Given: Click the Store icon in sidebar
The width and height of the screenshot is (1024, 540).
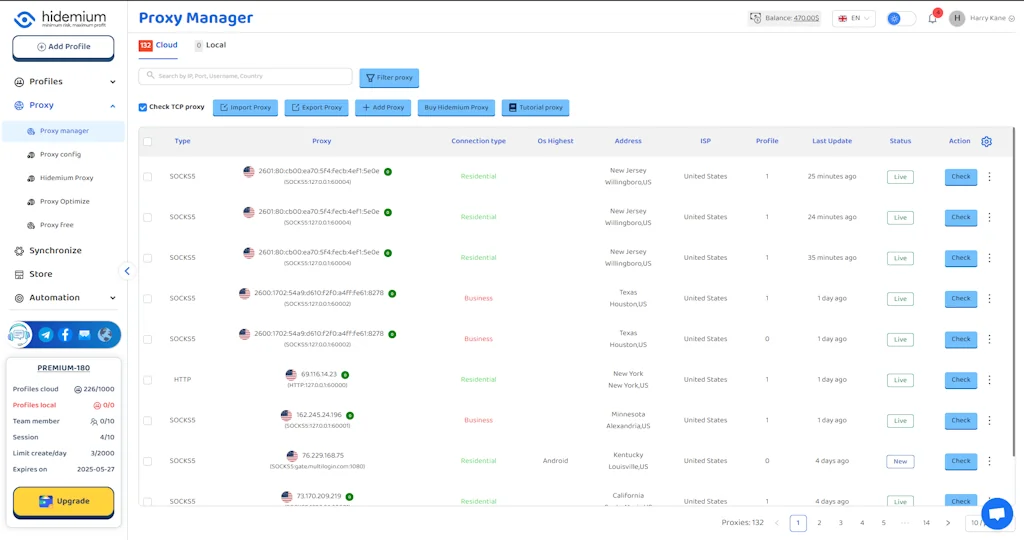Looking at the screenshot, I should (19, 274).
